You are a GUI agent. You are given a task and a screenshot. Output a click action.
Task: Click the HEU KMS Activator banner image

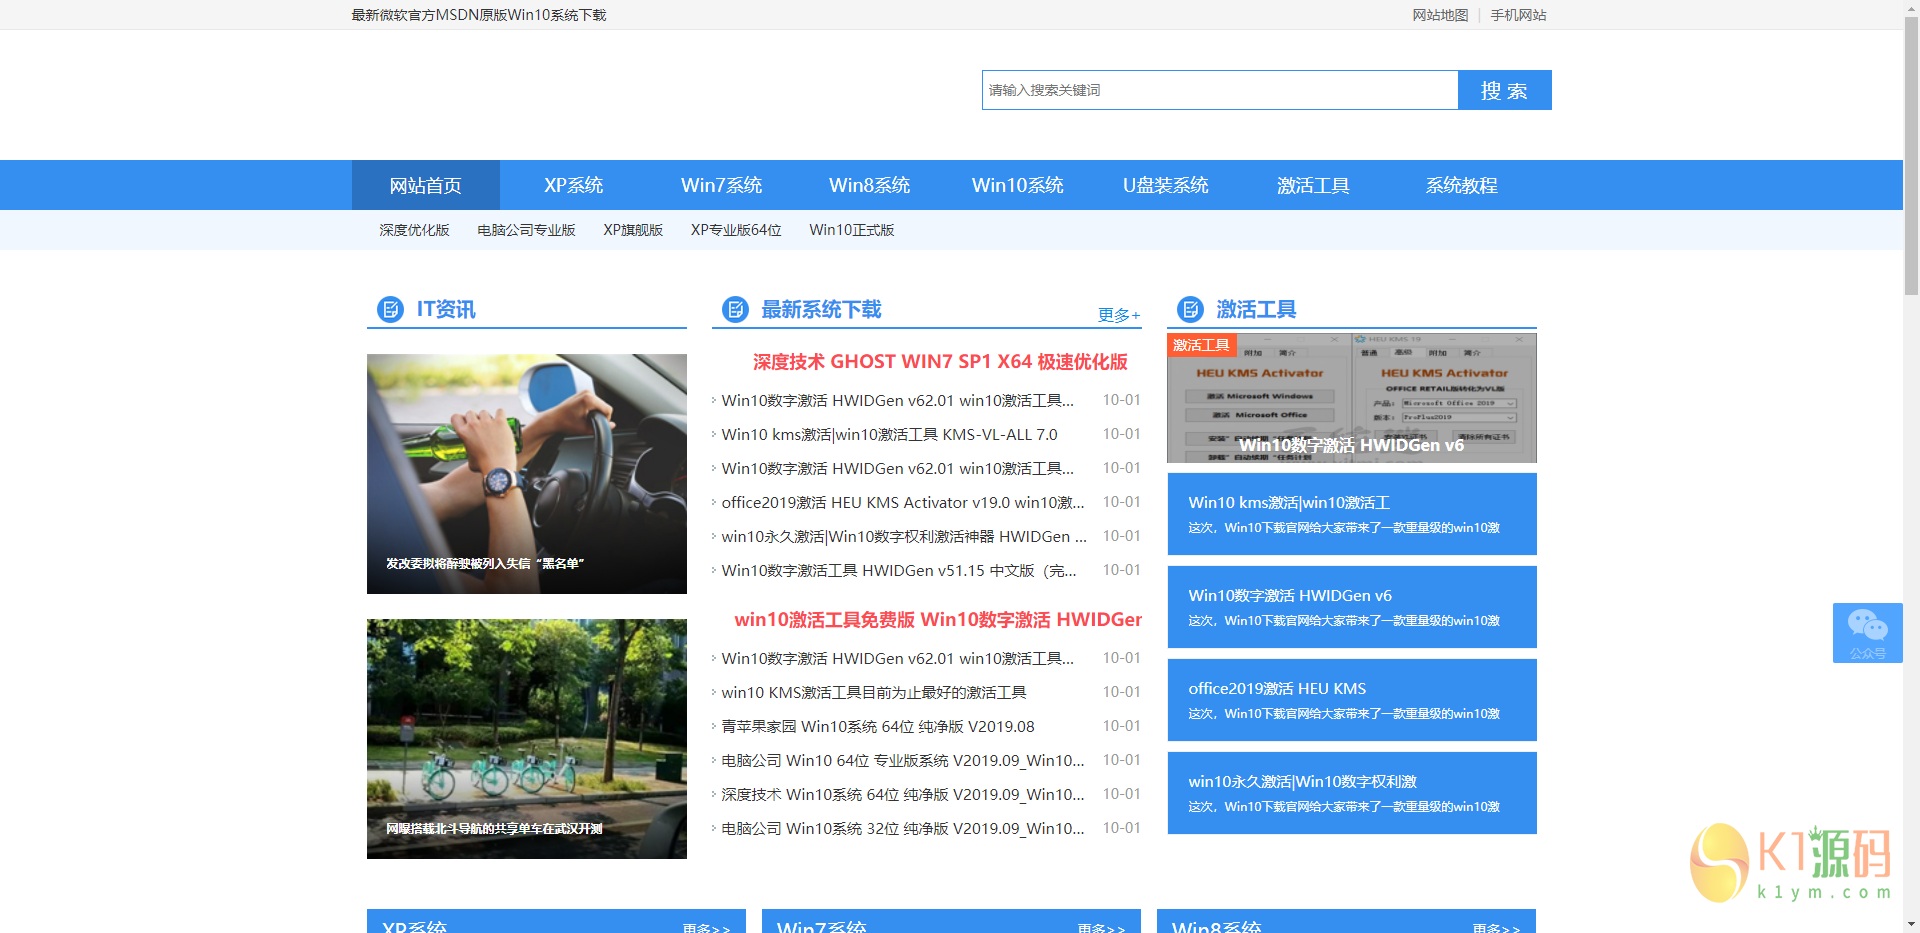pos(1351,398)
